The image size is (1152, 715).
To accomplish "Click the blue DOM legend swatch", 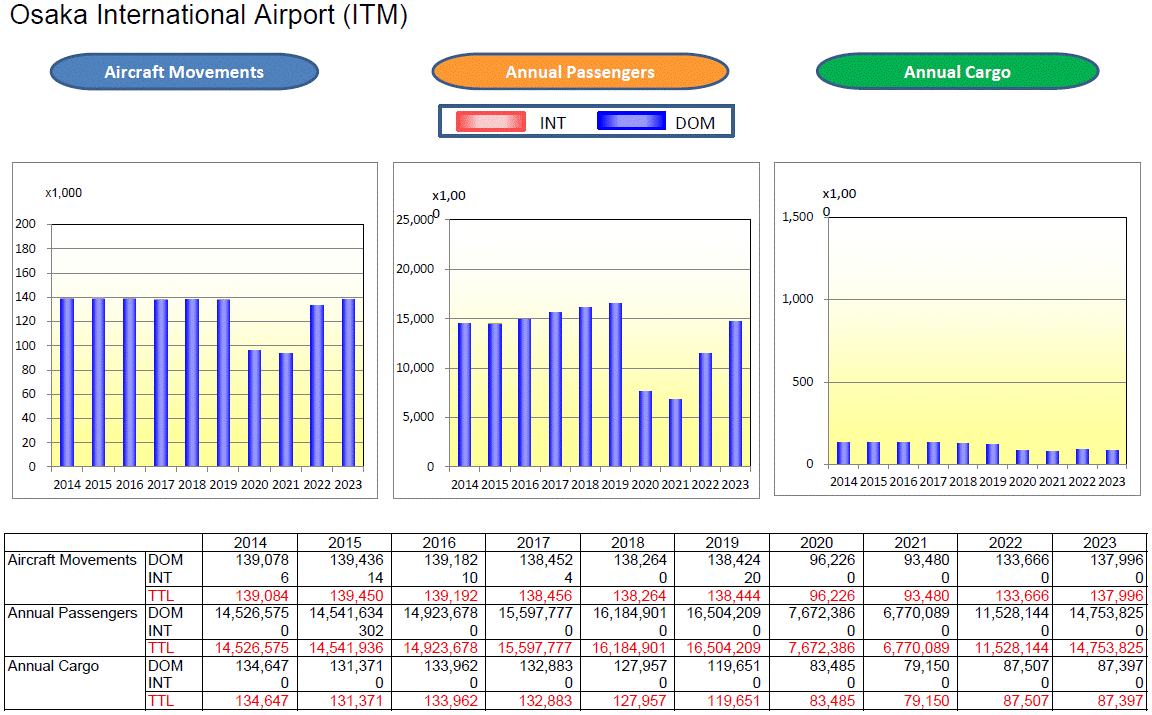I will coord(631,121).
